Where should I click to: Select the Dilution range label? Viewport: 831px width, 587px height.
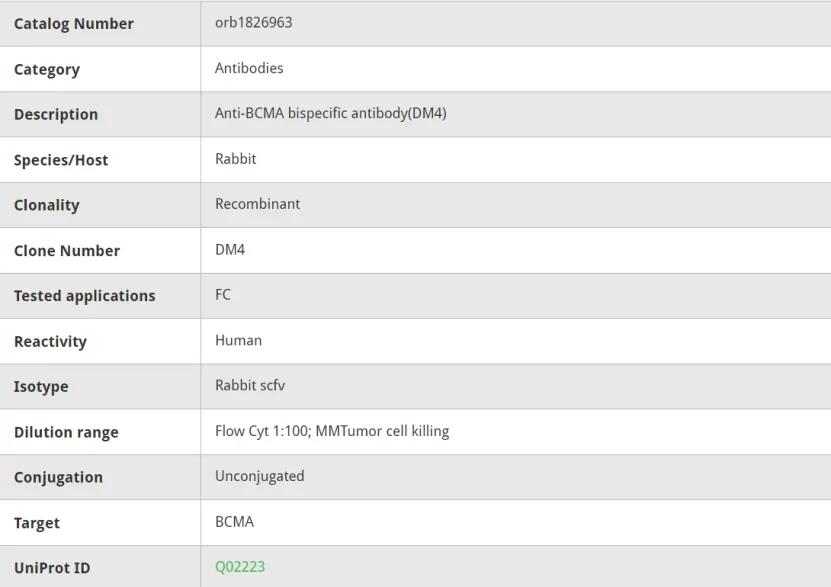(66, 432)
